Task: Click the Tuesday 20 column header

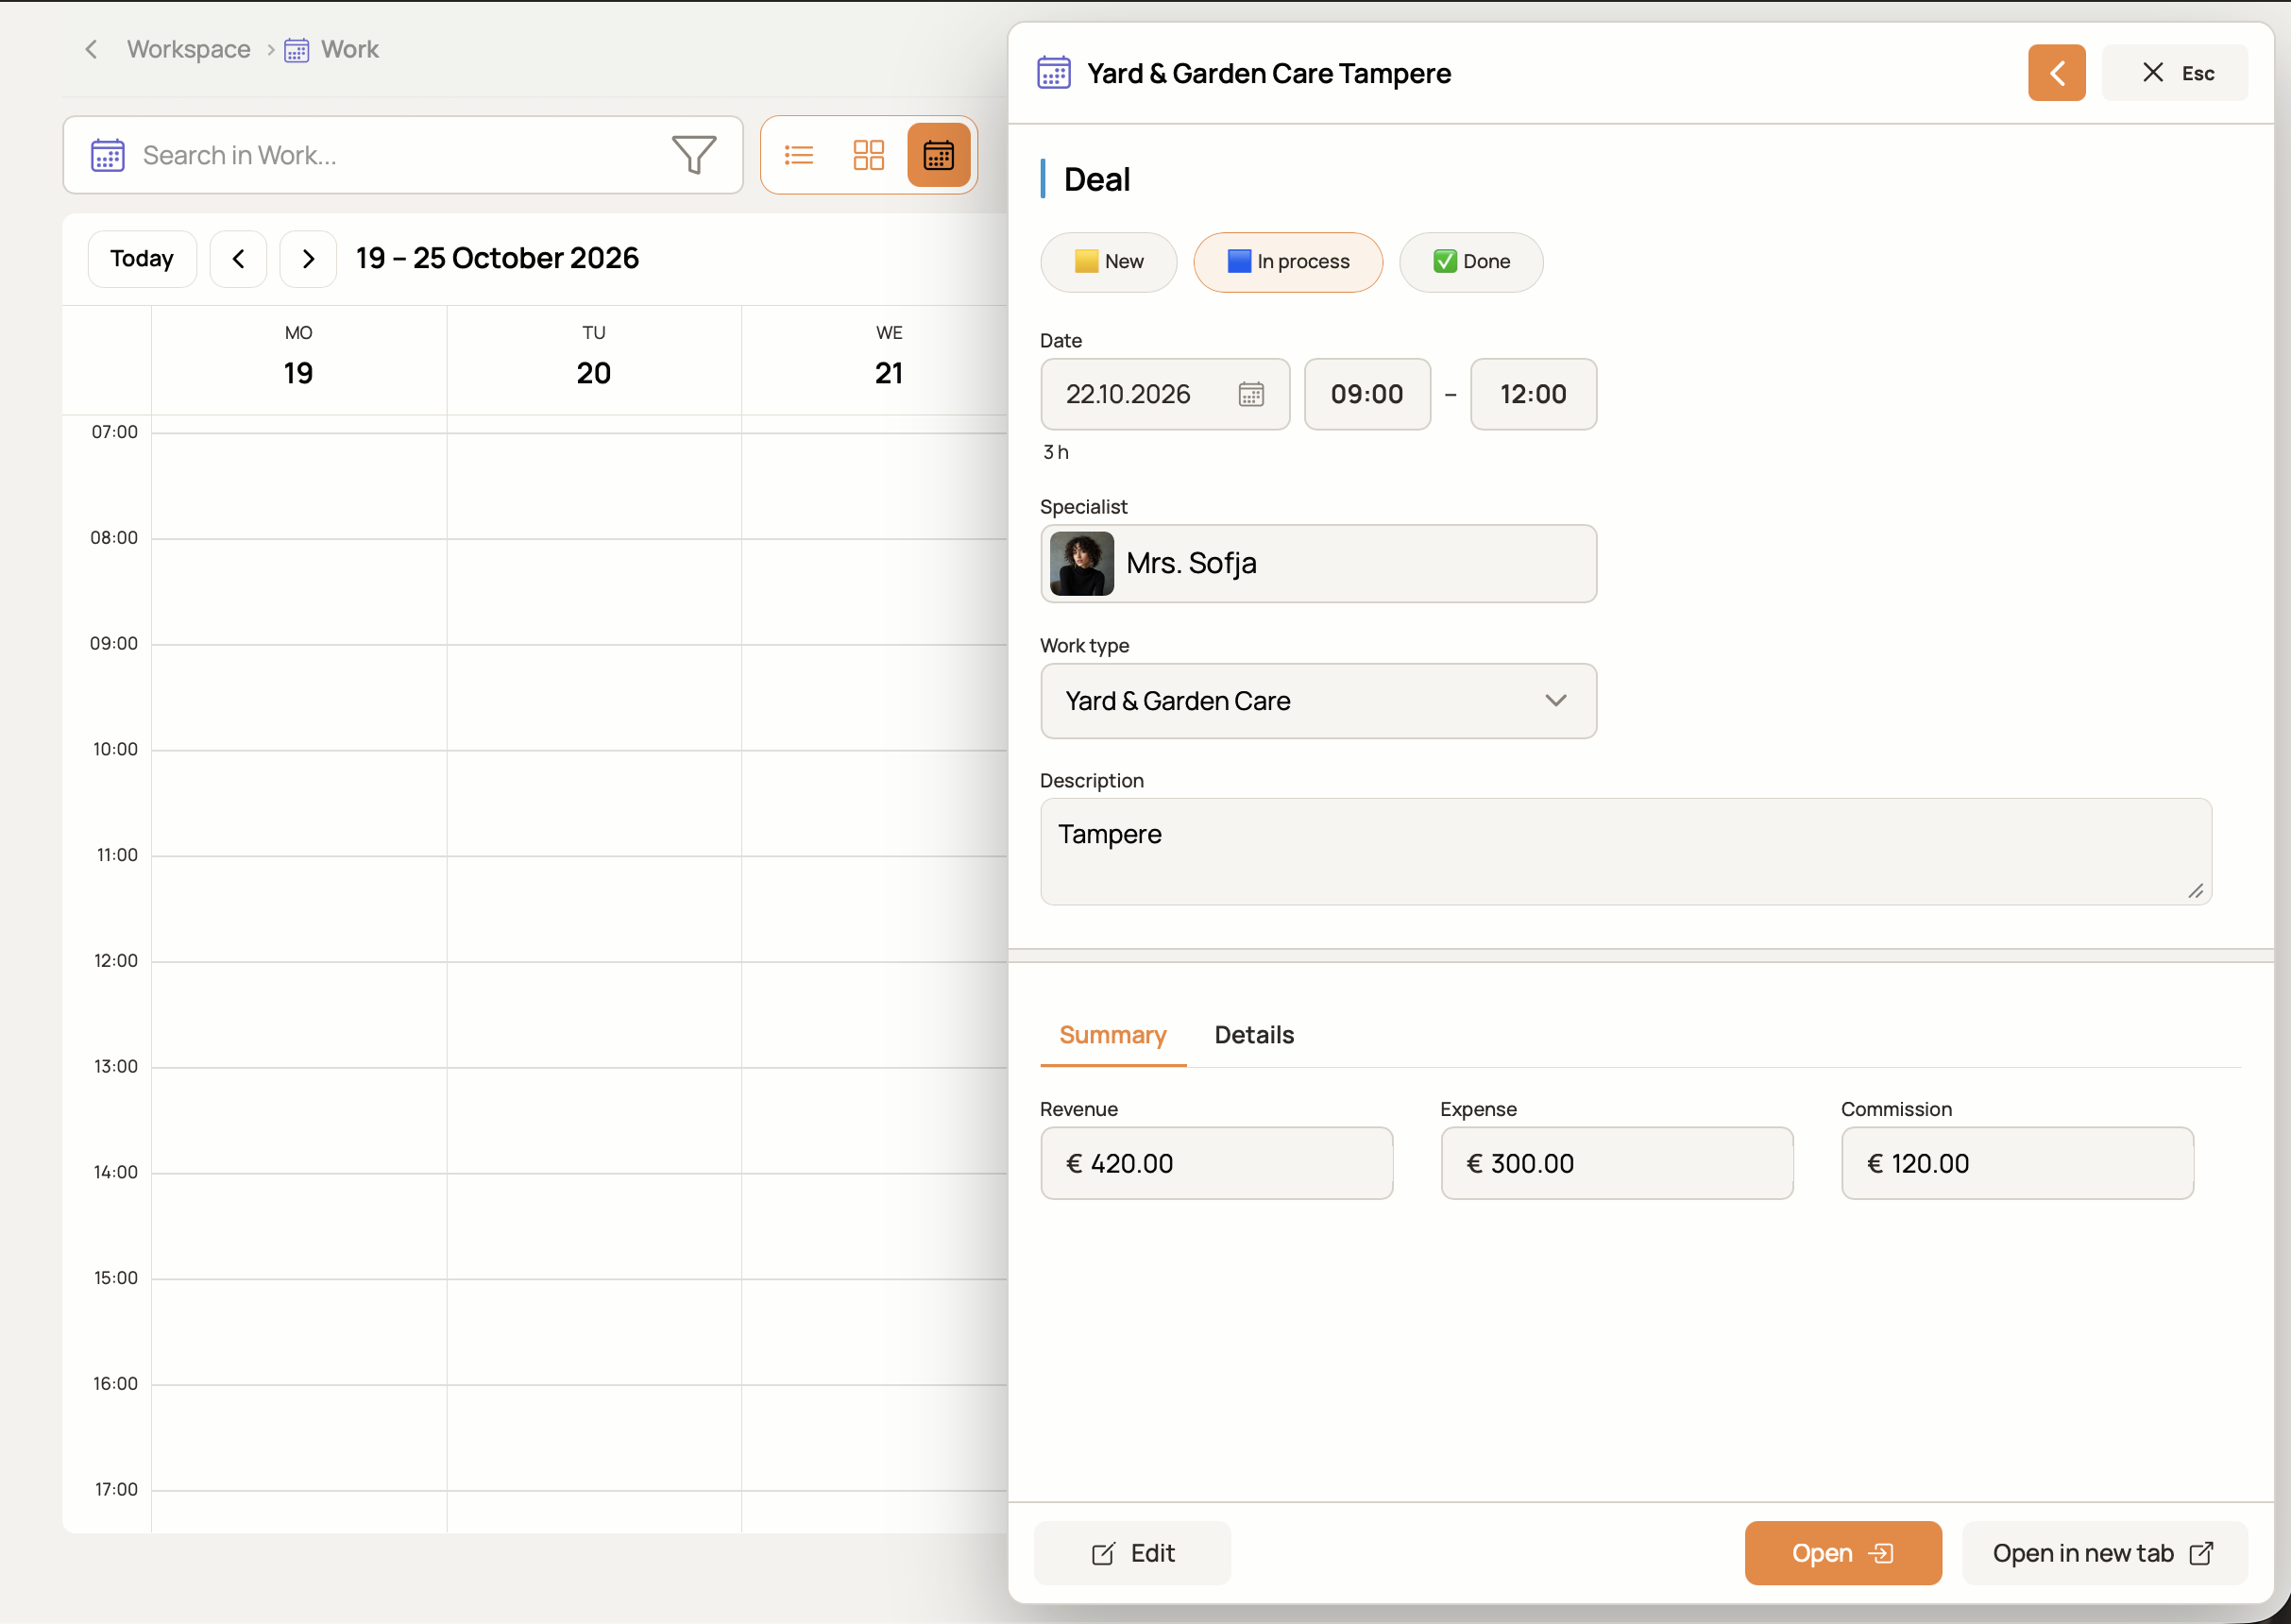Action: click(x=594, y=359)
